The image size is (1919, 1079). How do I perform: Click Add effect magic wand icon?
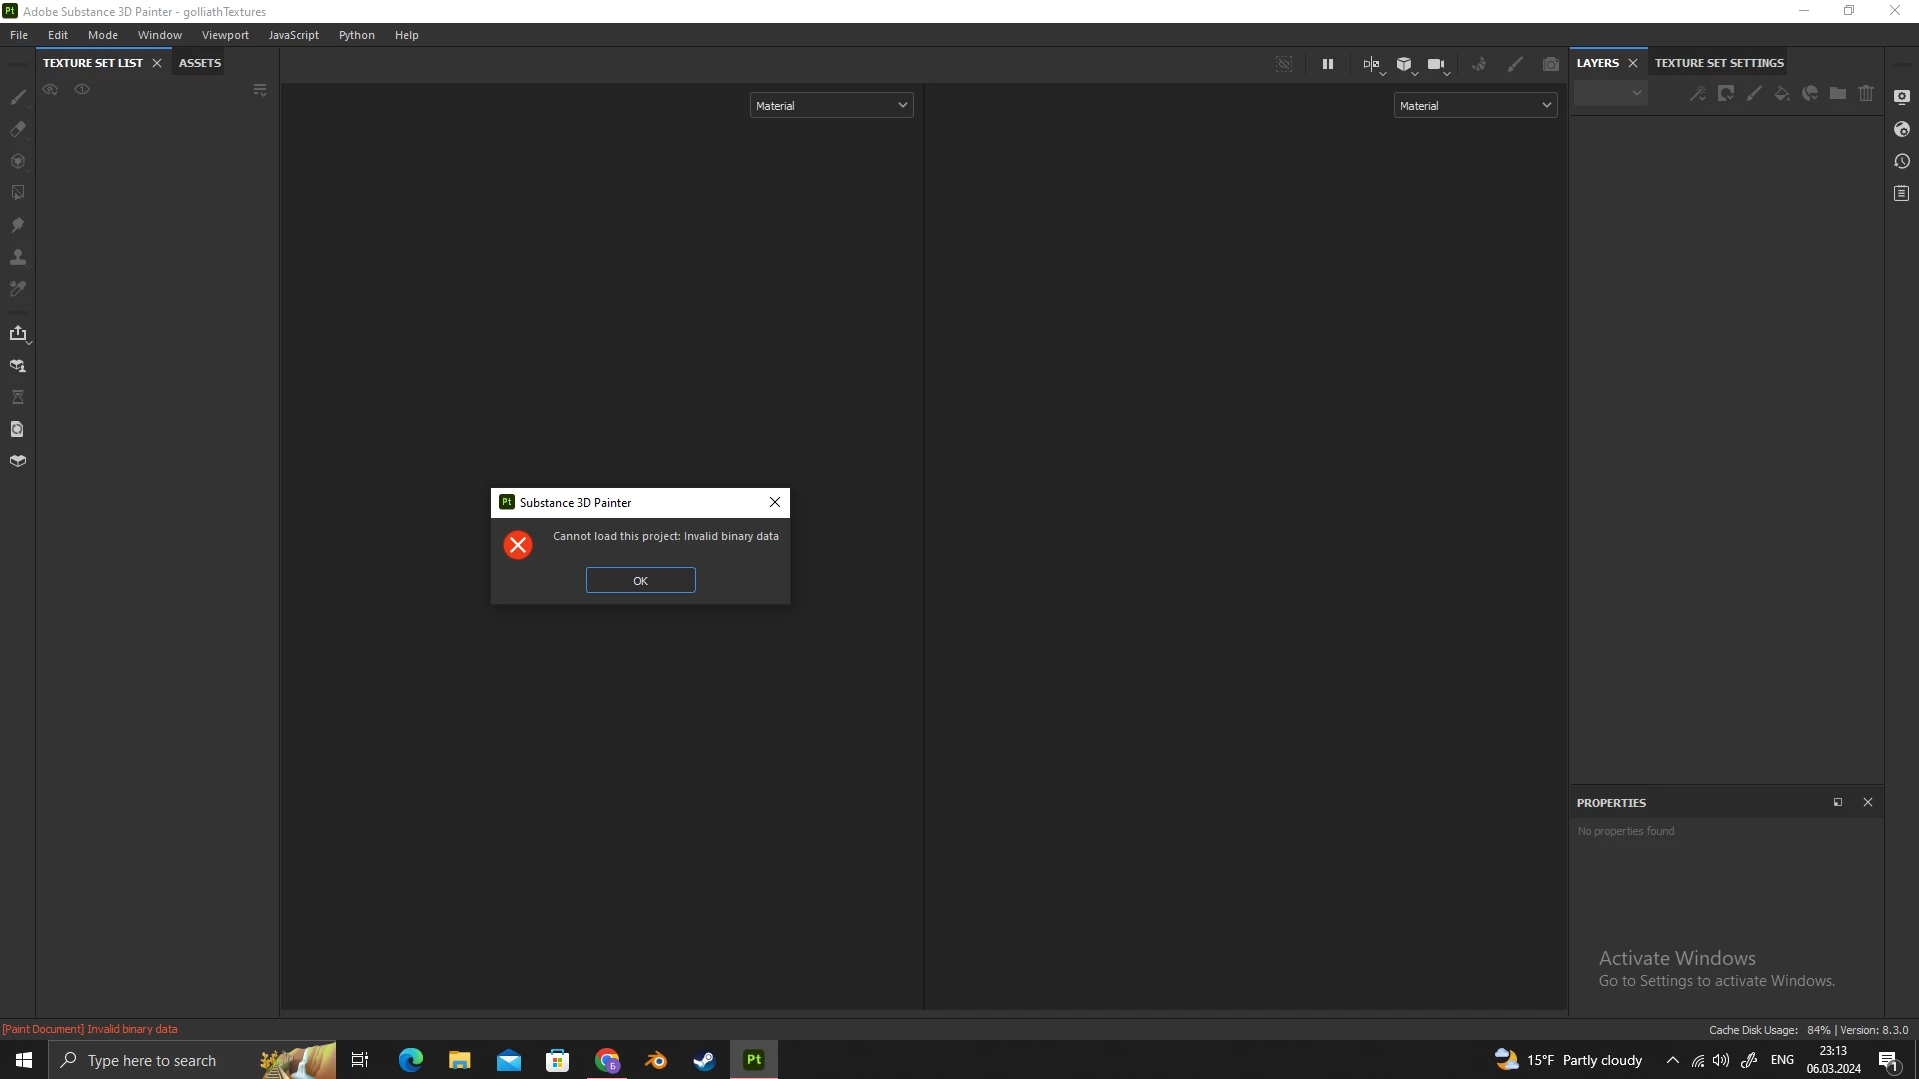coord(1698,93)
